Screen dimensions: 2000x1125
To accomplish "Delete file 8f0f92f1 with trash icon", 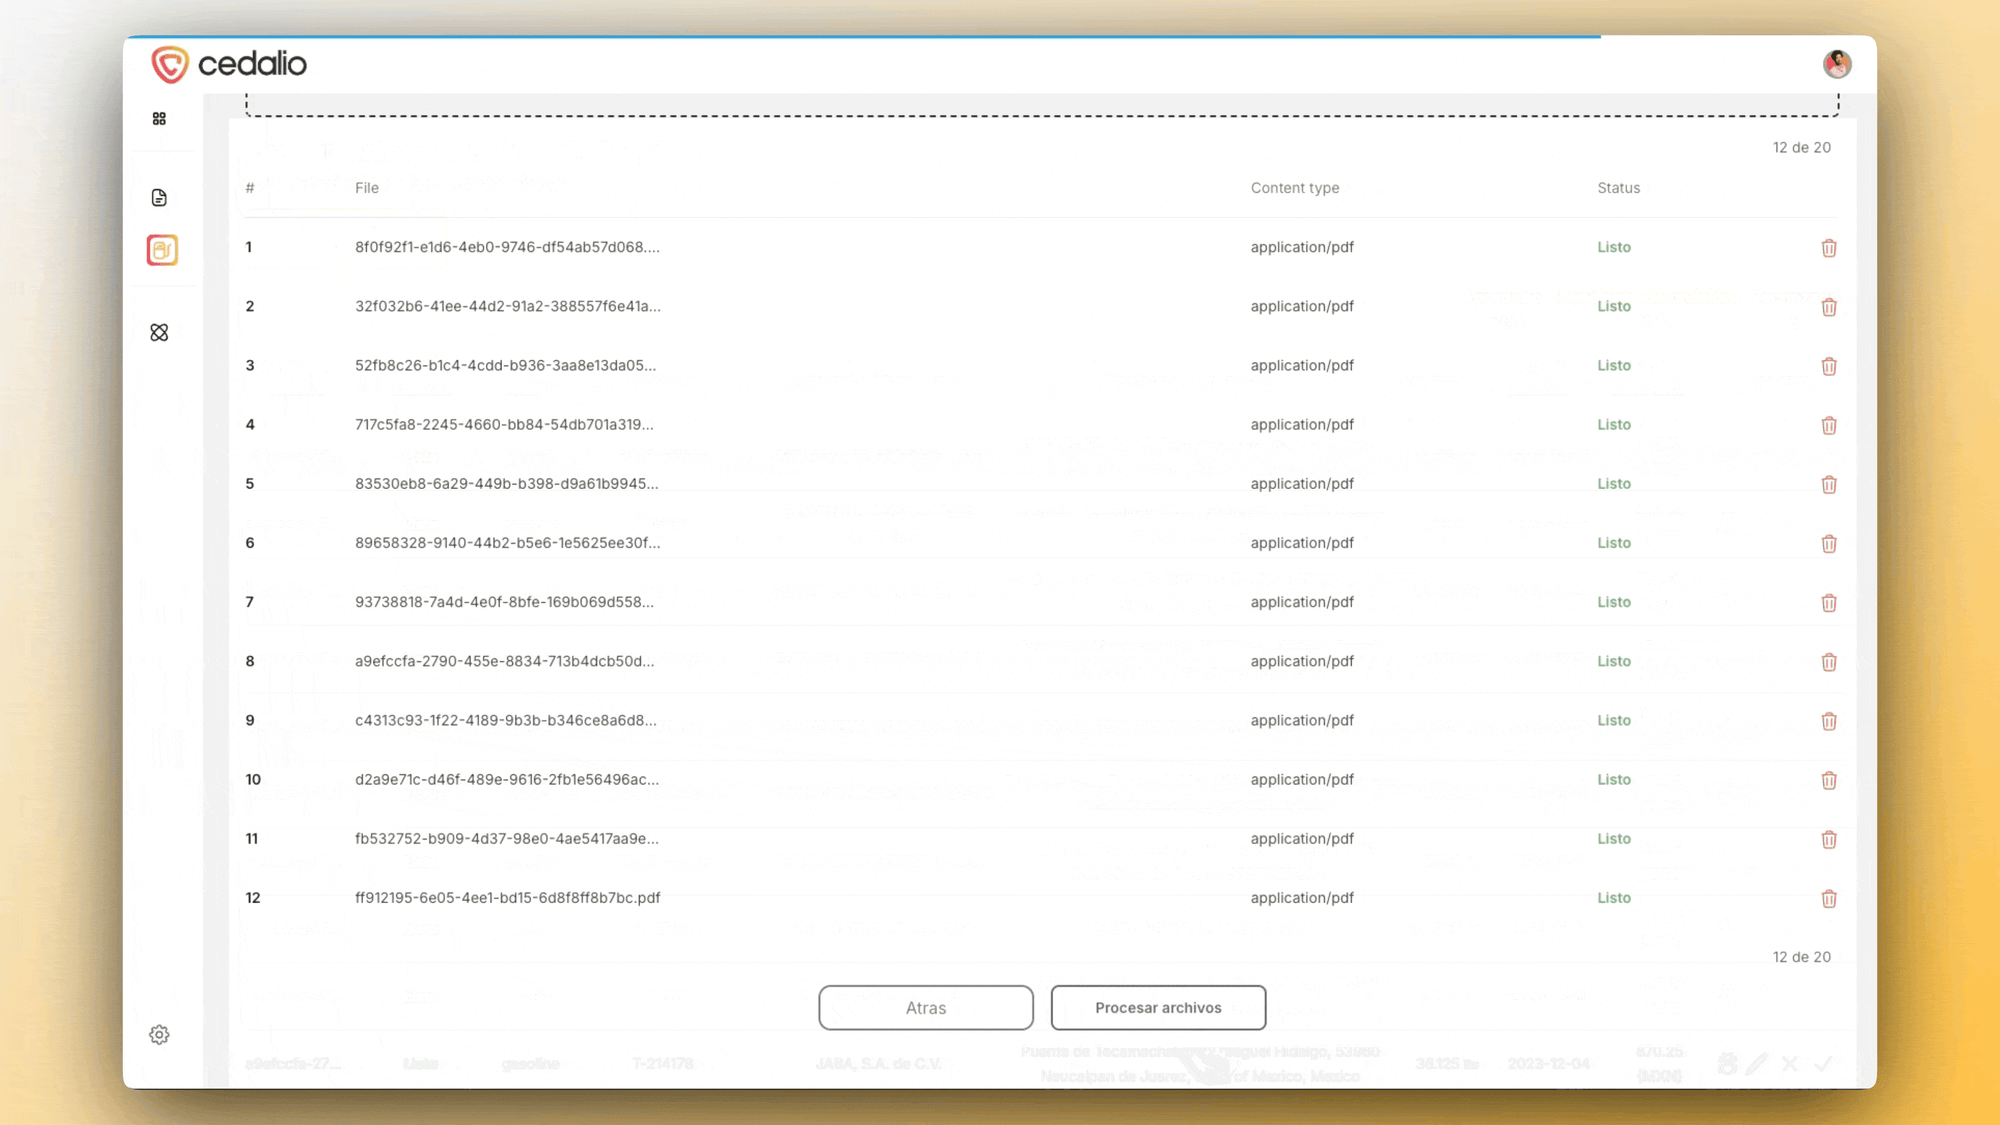I will point(1828,248).
